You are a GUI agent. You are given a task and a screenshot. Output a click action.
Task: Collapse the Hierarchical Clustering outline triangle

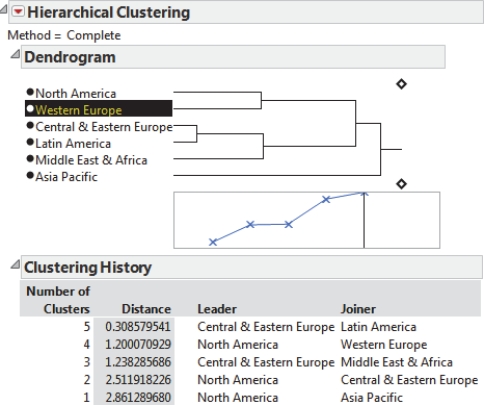tap(3, 10)
